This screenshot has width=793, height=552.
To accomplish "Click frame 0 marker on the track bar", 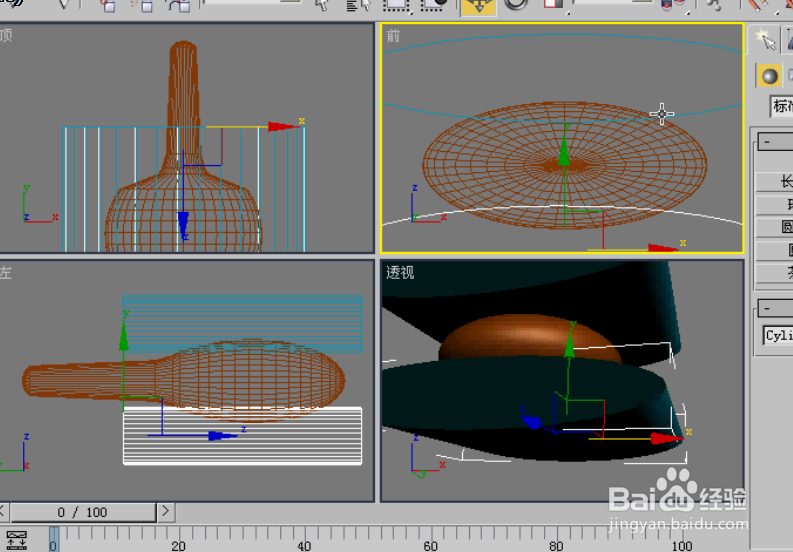I will (54, 539).
